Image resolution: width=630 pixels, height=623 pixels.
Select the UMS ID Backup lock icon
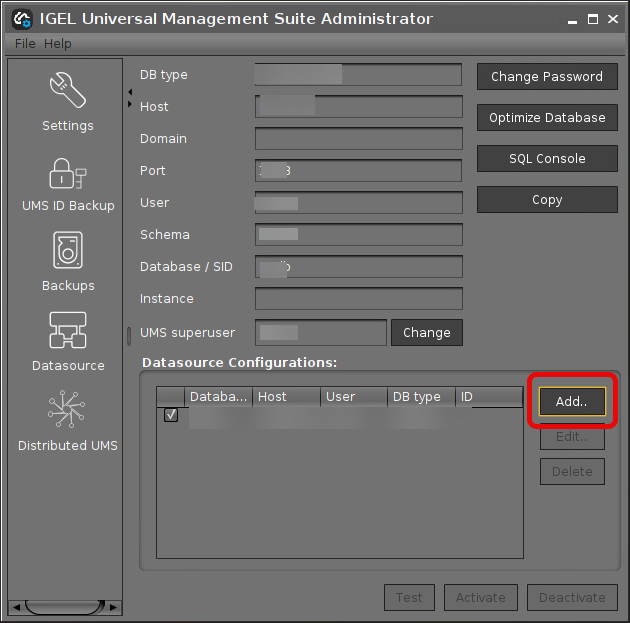click(x=67, y=173)
